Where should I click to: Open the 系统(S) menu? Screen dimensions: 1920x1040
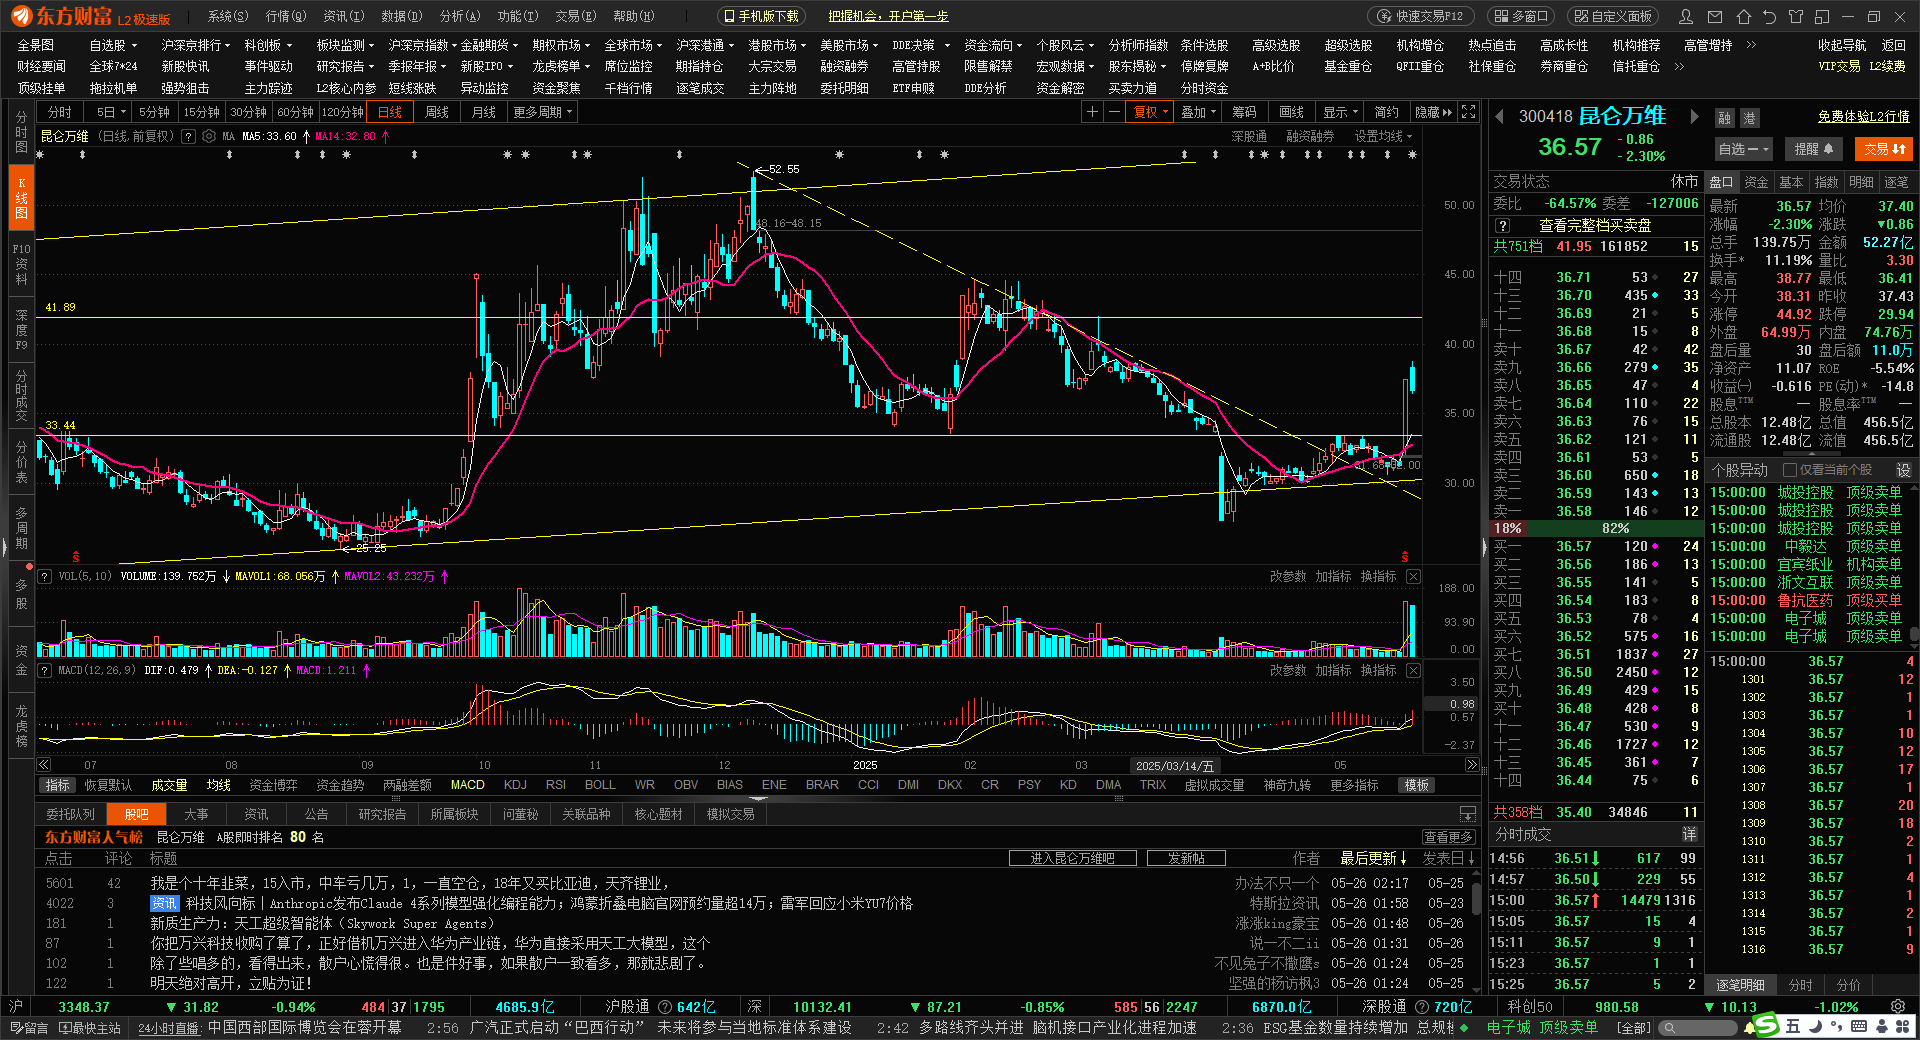pos(228,16)
